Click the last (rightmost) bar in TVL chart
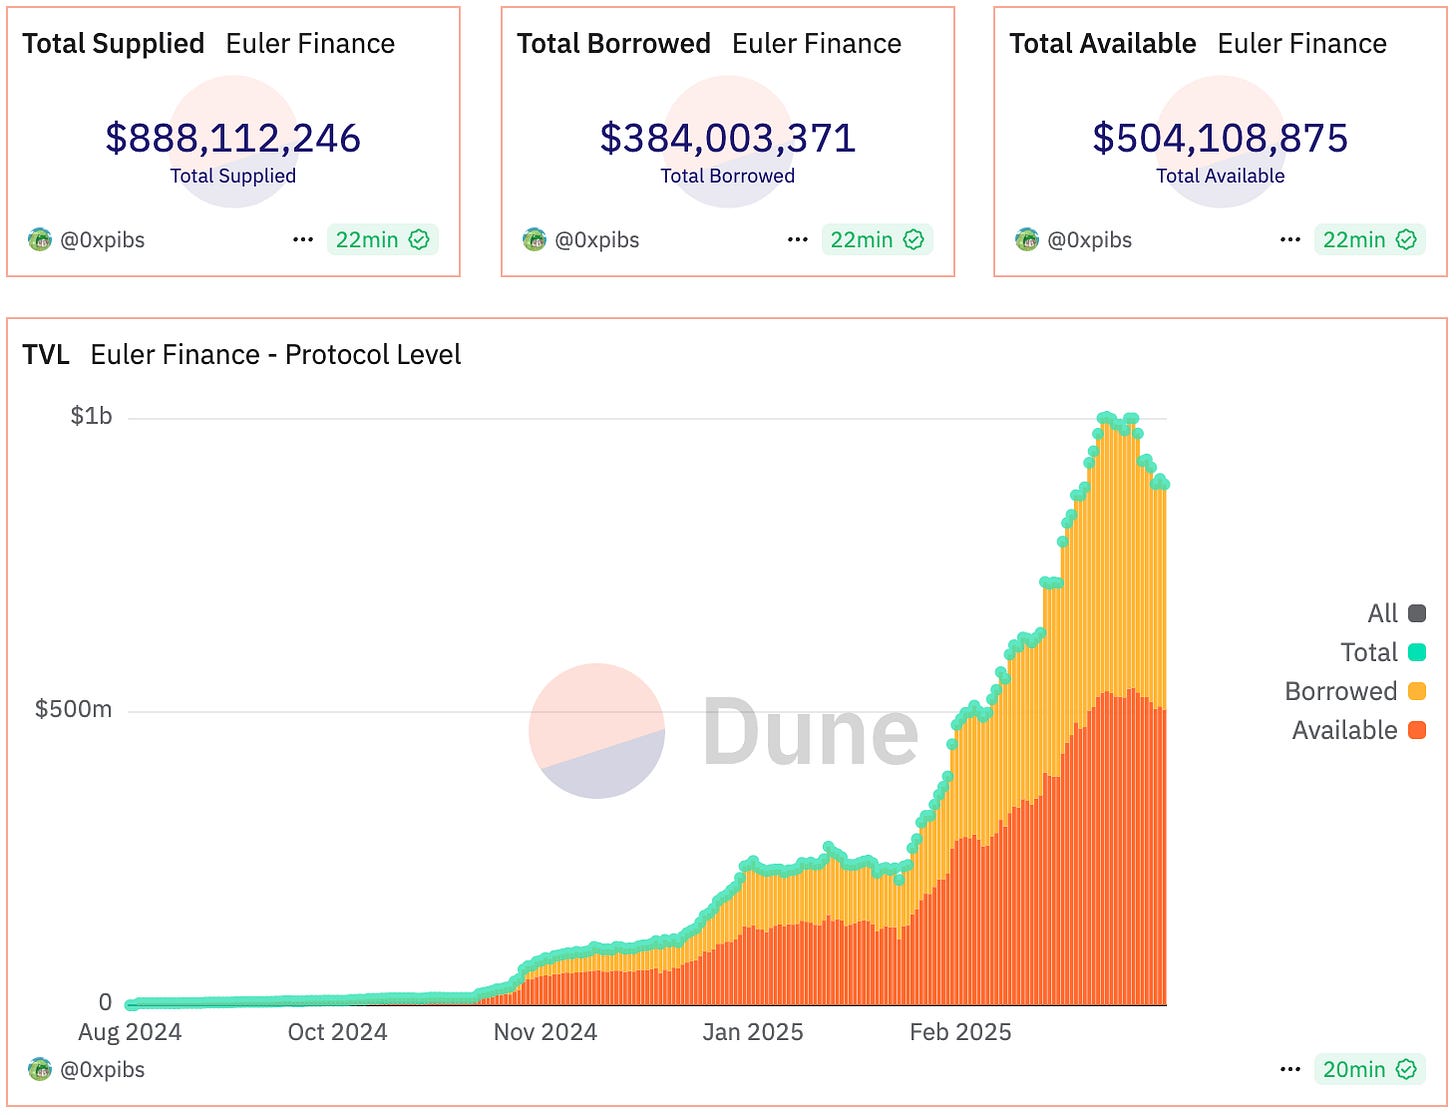 pos(1164,745)
